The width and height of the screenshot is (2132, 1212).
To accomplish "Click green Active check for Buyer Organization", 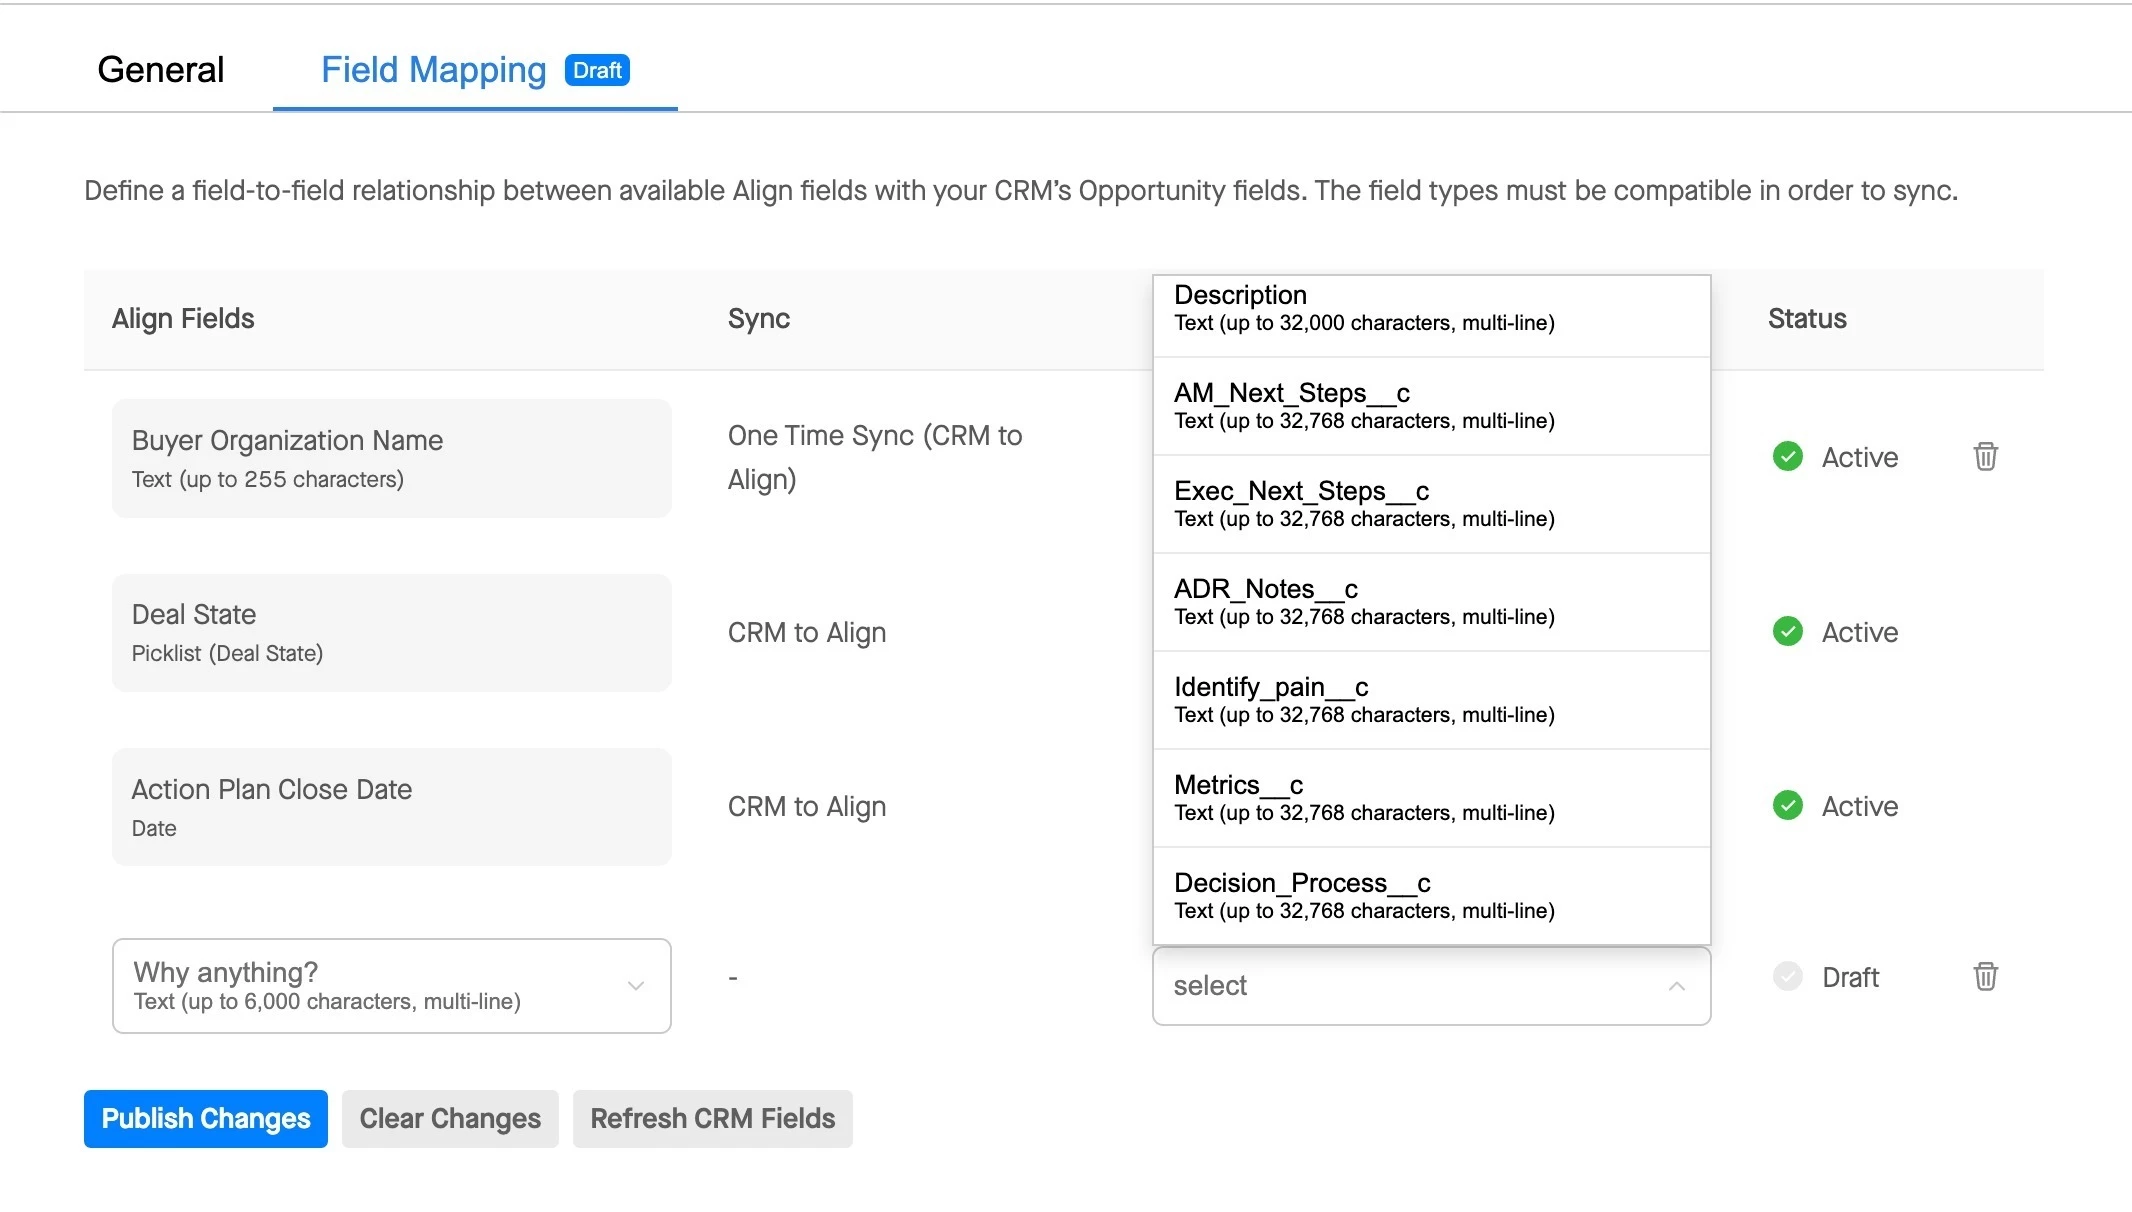I will point(1787,457).
